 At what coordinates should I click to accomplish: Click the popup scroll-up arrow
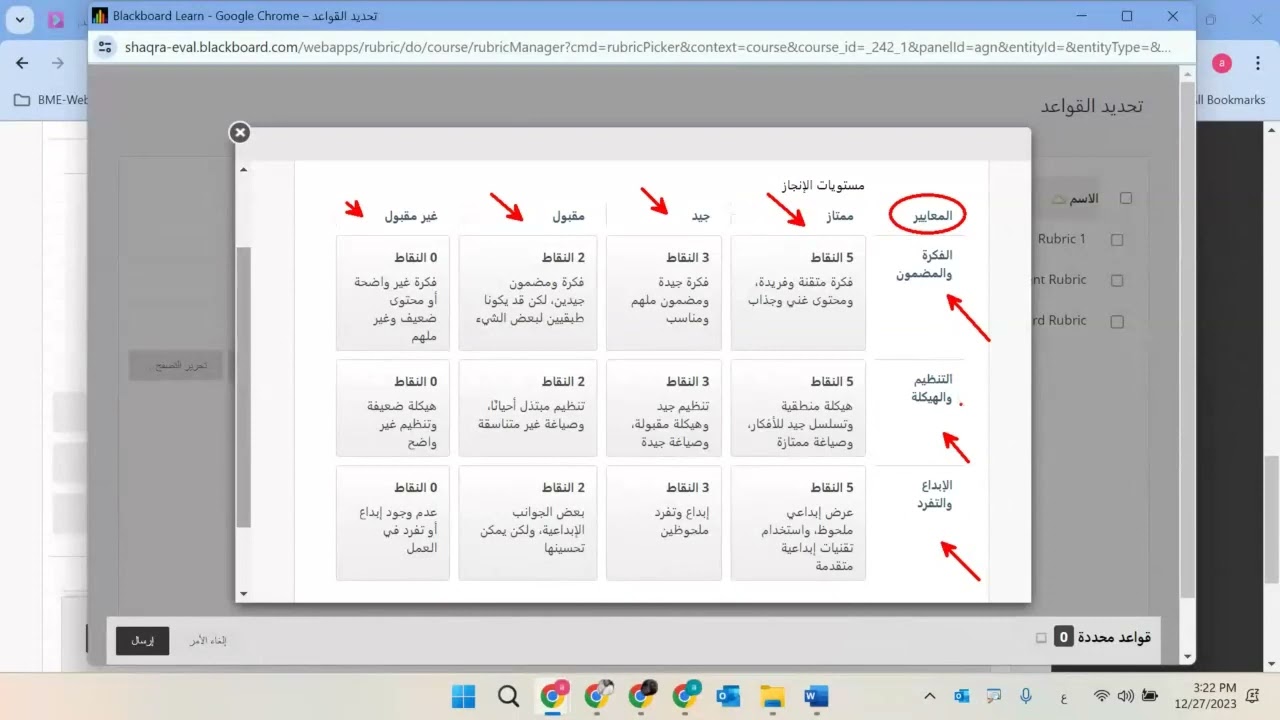point(243,171)
